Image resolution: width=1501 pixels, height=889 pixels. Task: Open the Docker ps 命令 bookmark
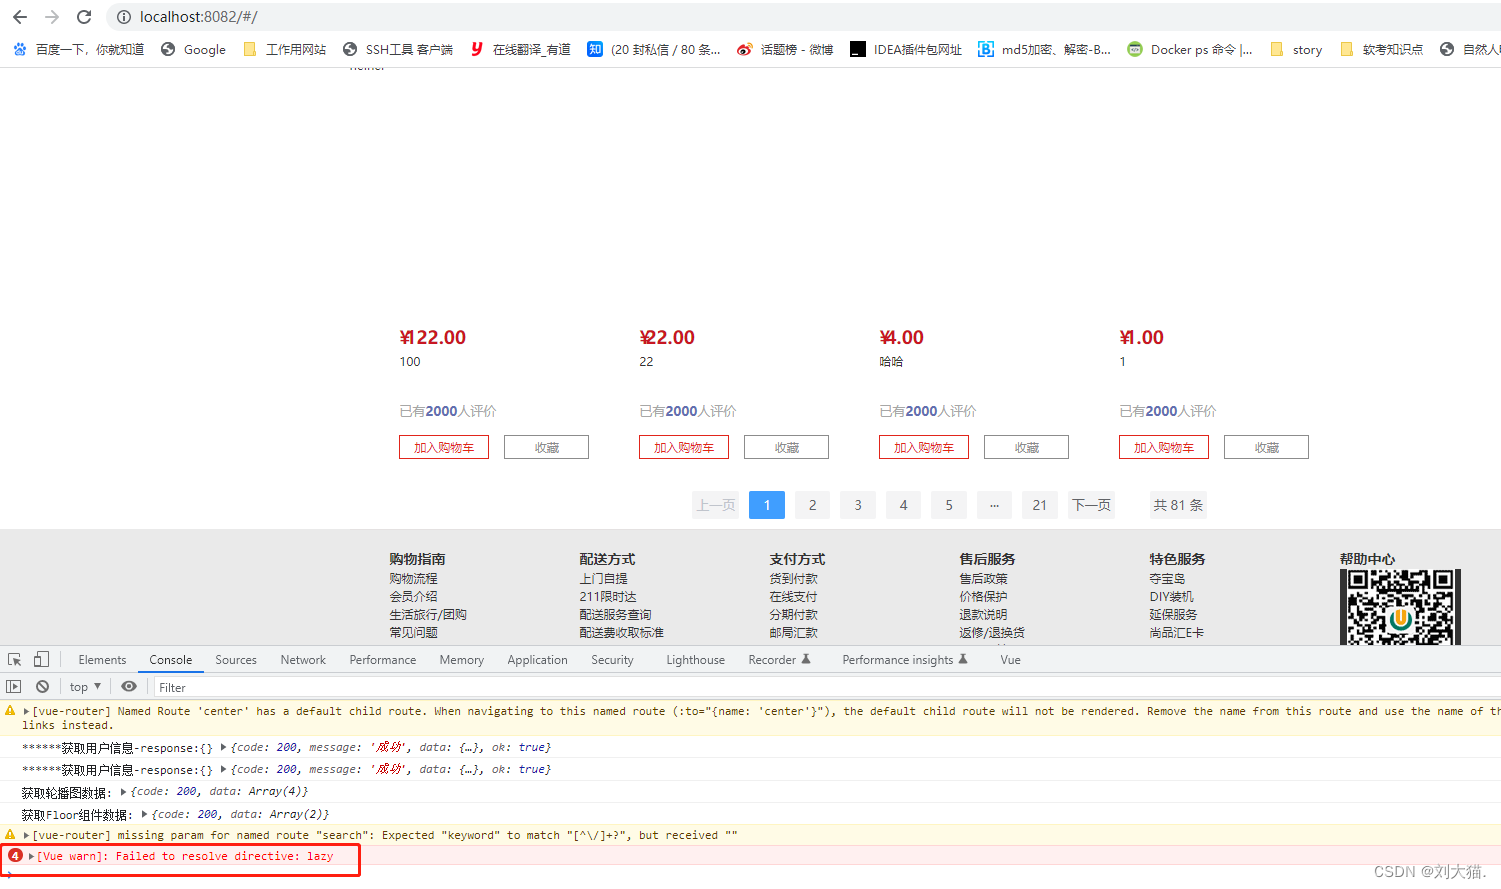click(x=1190, y=49)
